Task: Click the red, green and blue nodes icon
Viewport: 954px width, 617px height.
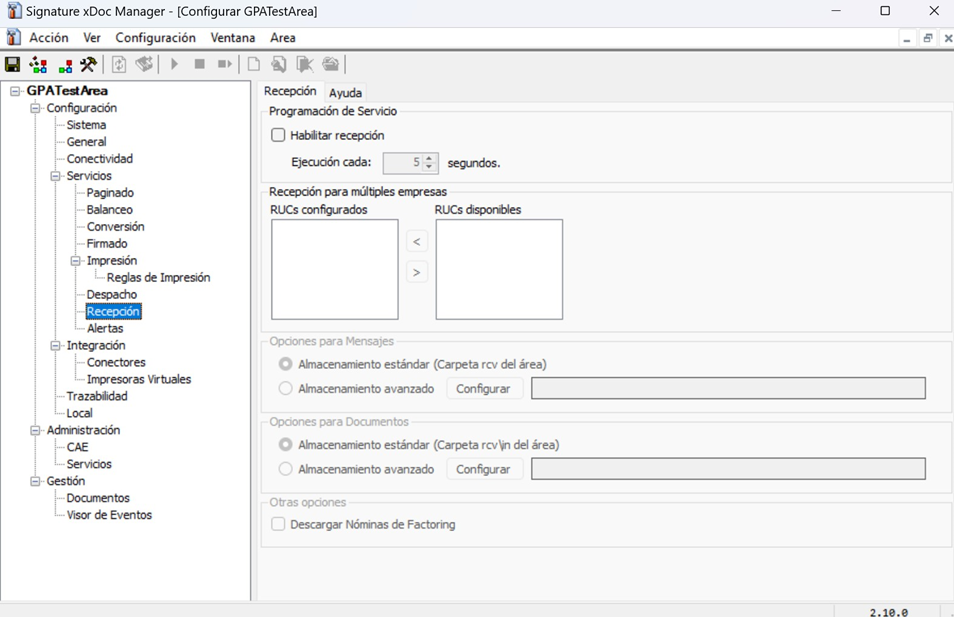Action: [65, 65]
